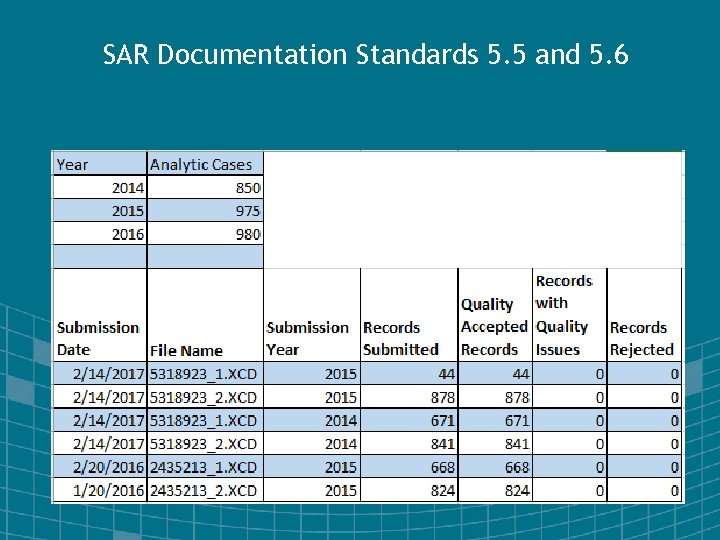
Task: Select the Records Submitted column header
Action: [409, 315]
